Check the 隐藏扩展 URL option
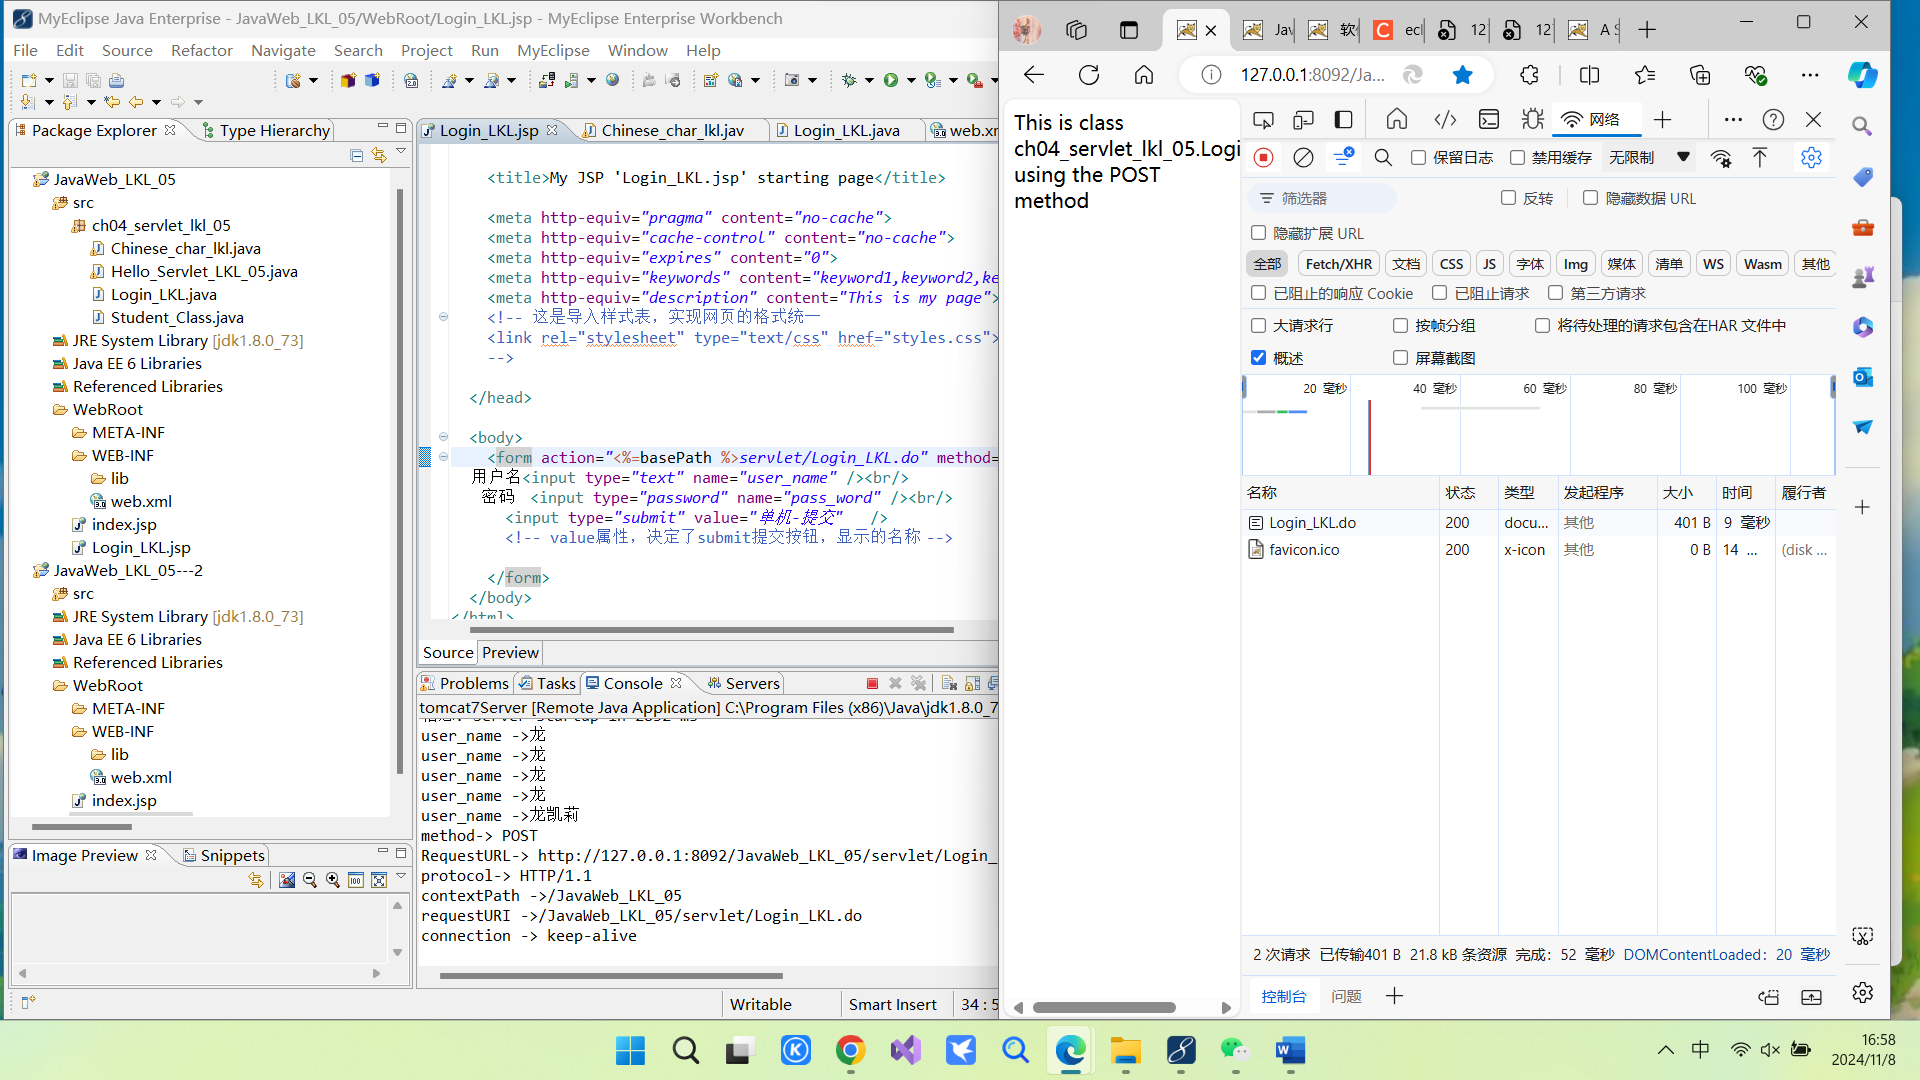This screenshot has width=1920, height=1080. [1259, 233]
